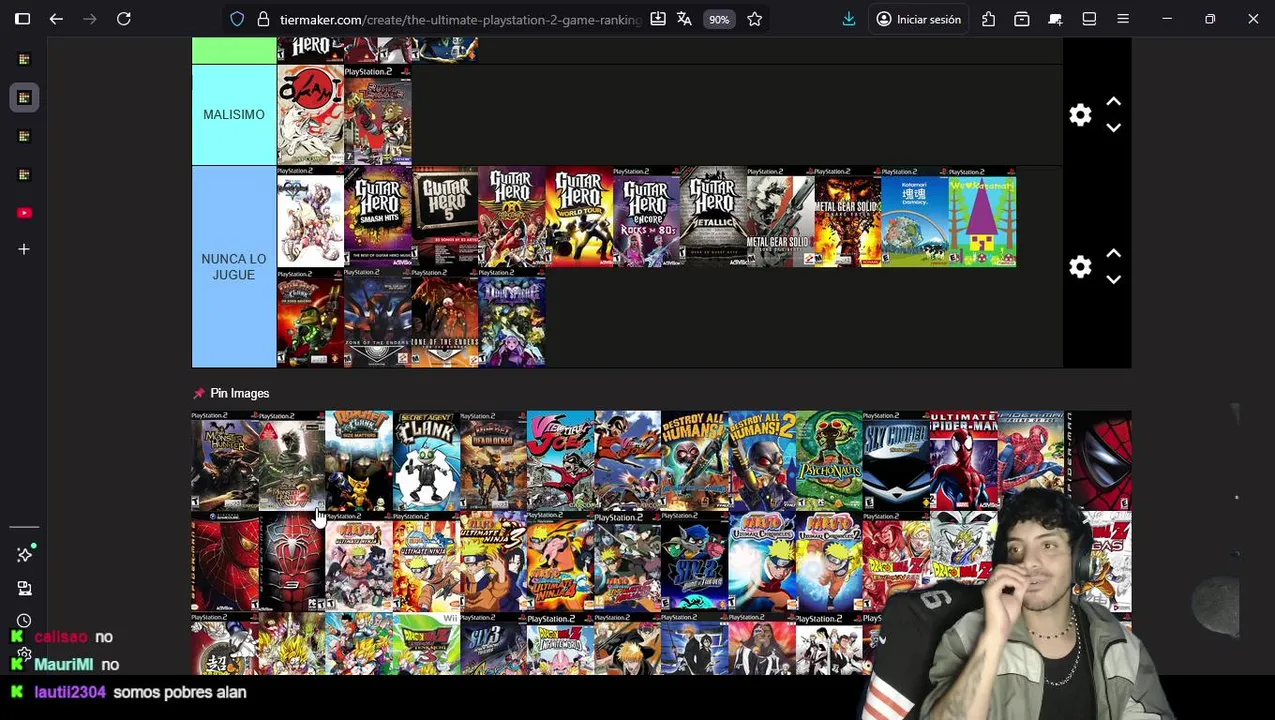Go back to the previous page

(56, 19)
